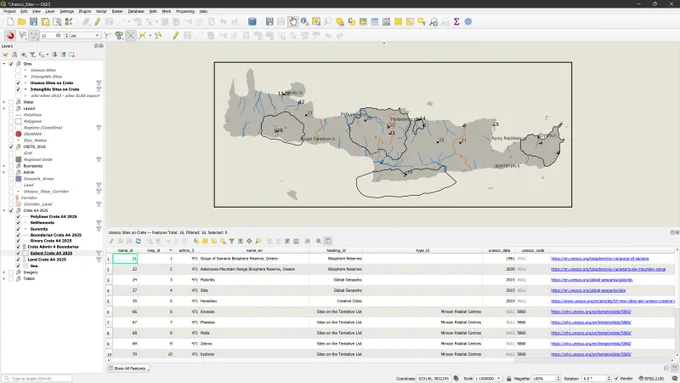Open the Project menu
Screen dimensions: 680x383
tap(9, 11)
